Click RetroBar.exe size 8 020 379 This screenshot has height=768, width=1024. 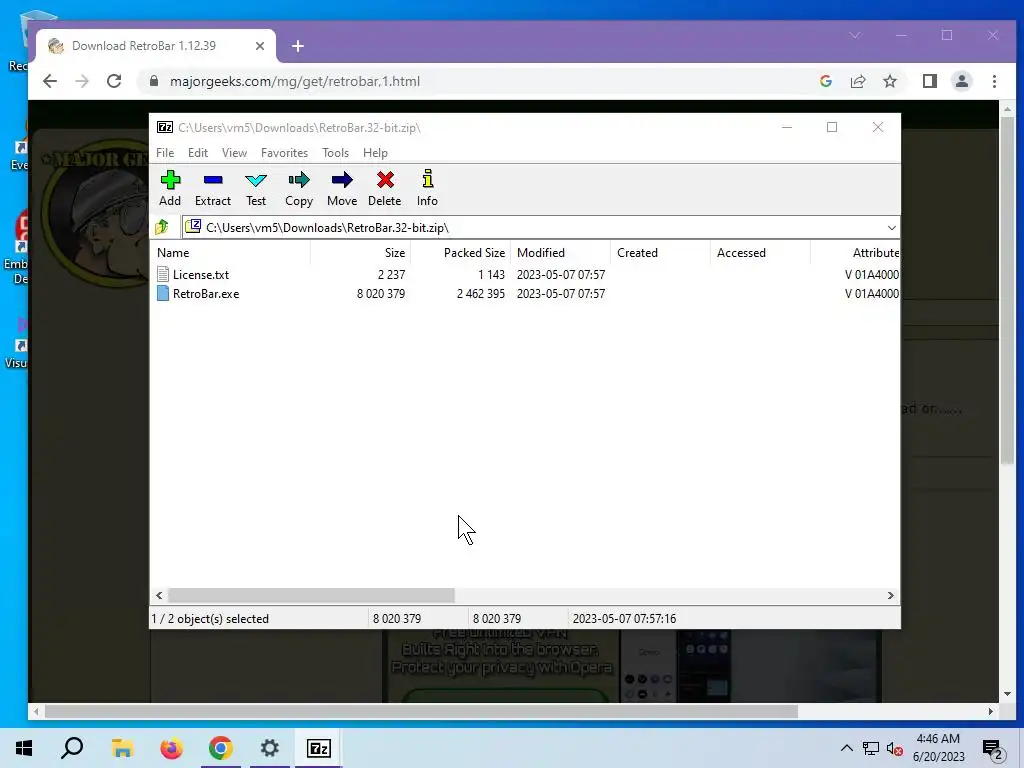coord(381,294)
